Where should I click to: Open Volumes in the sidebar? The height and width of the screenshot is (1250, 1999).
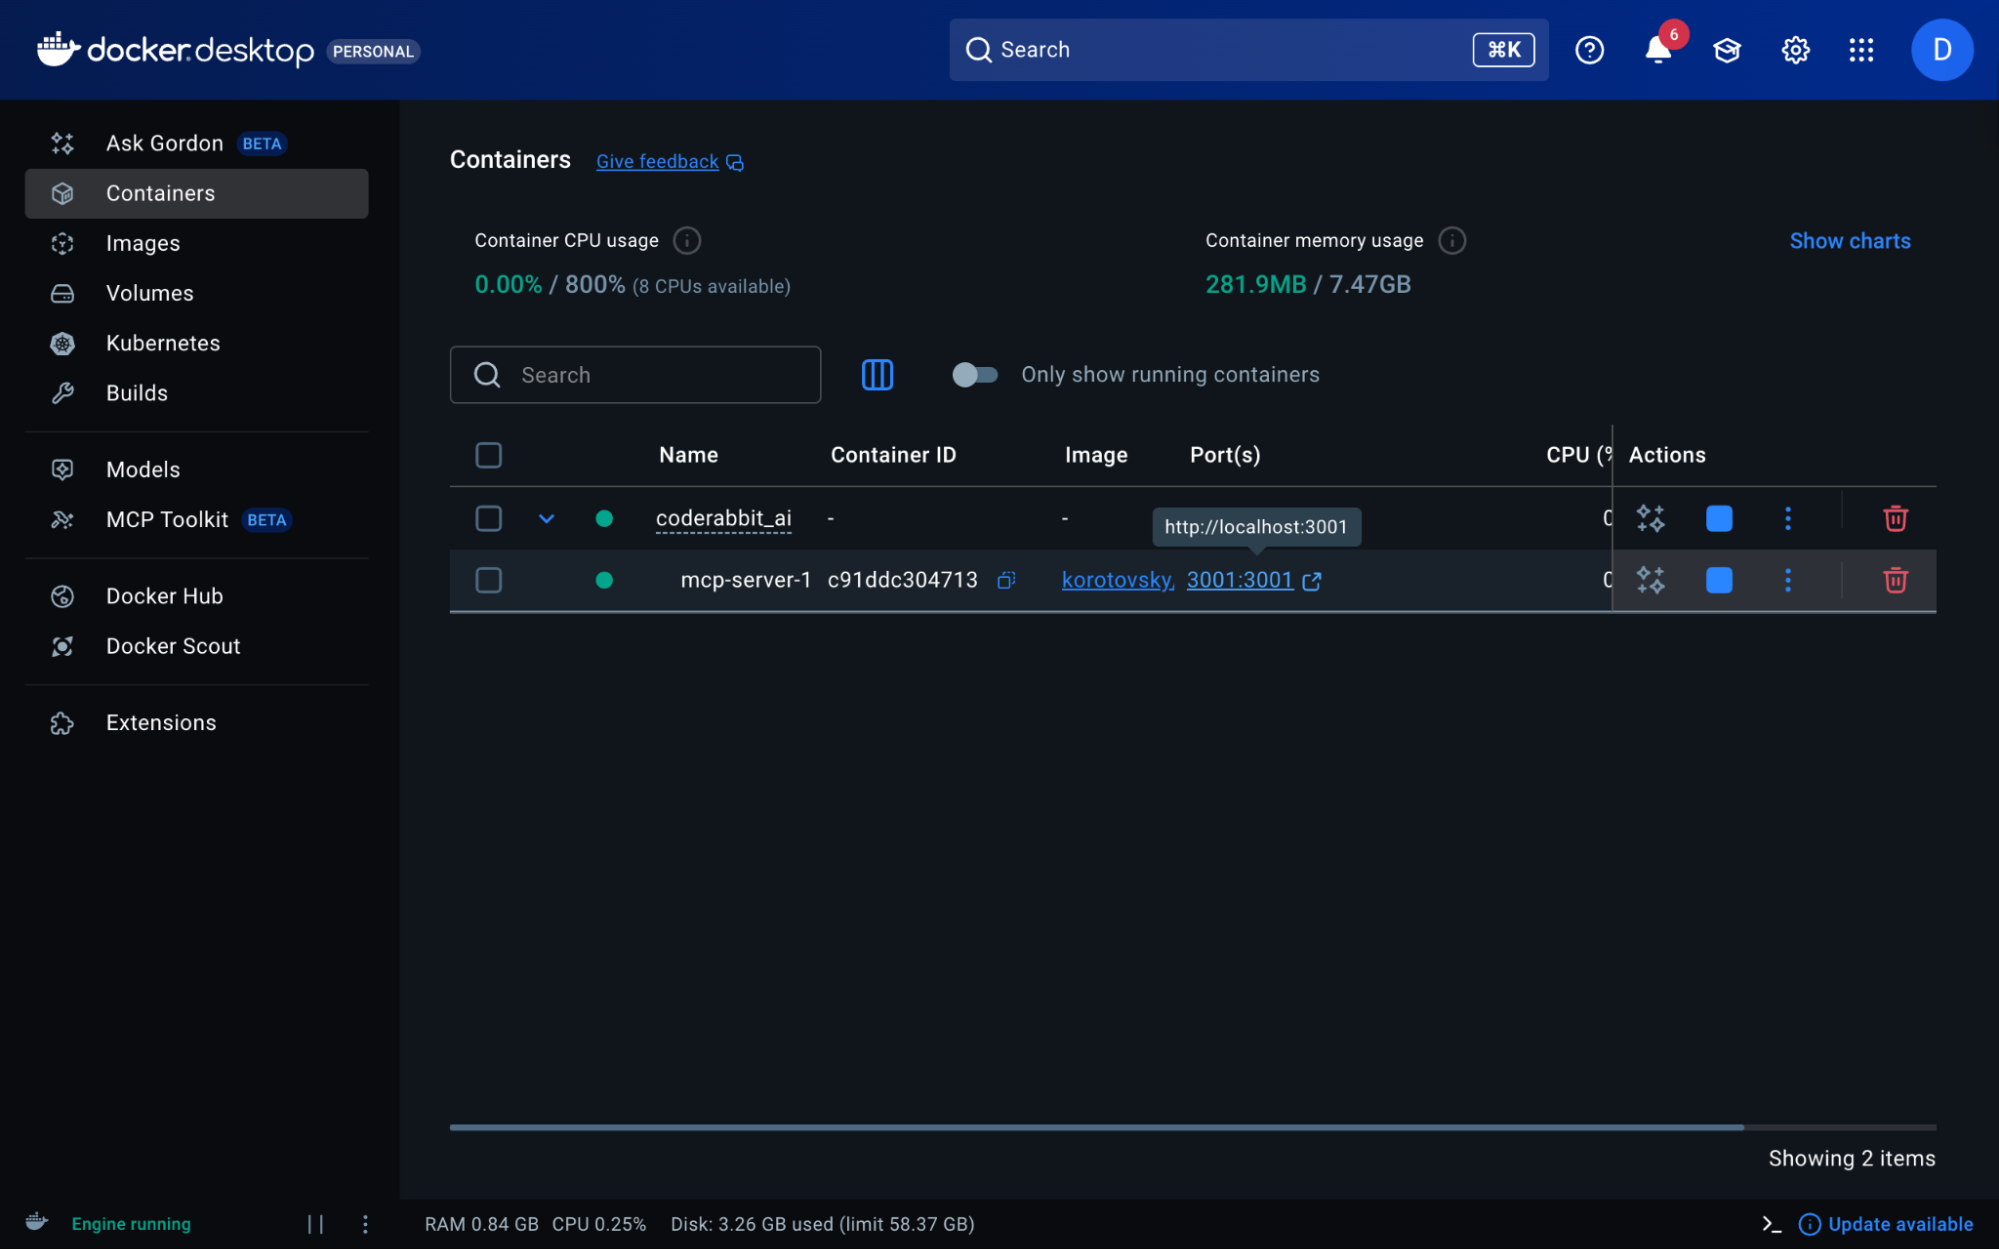click(x=150, y=293)
